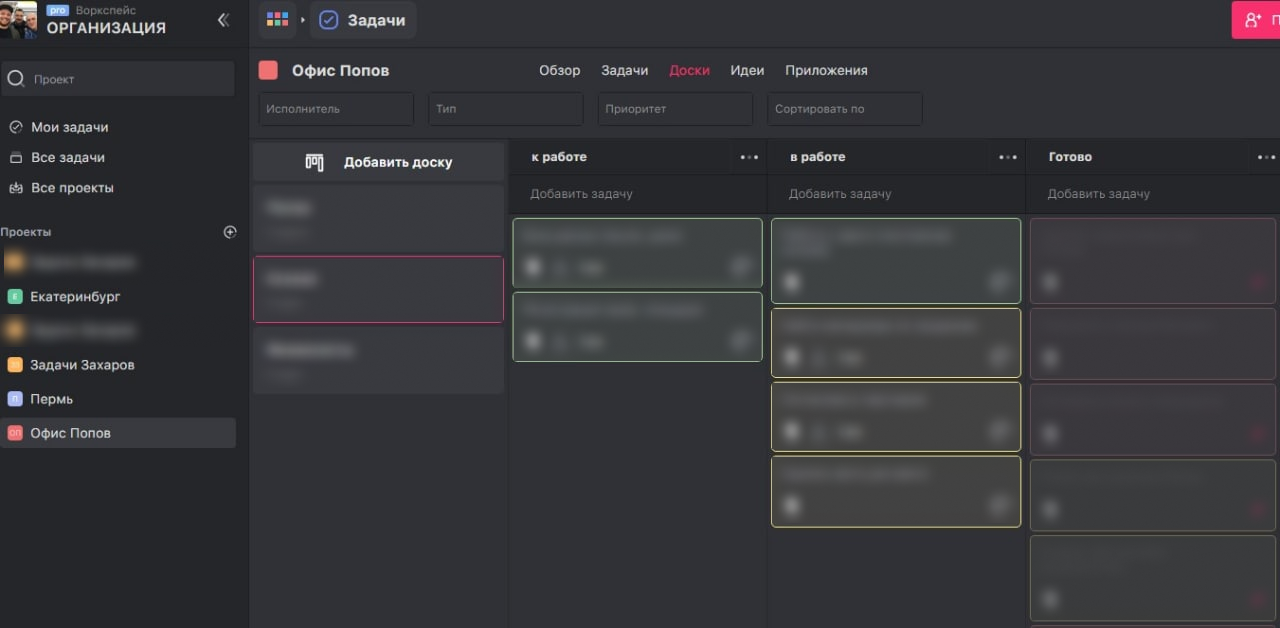Open options menu for 'в работе' column
This screenshot has height=628, width=1280.
click(1008, 157)
